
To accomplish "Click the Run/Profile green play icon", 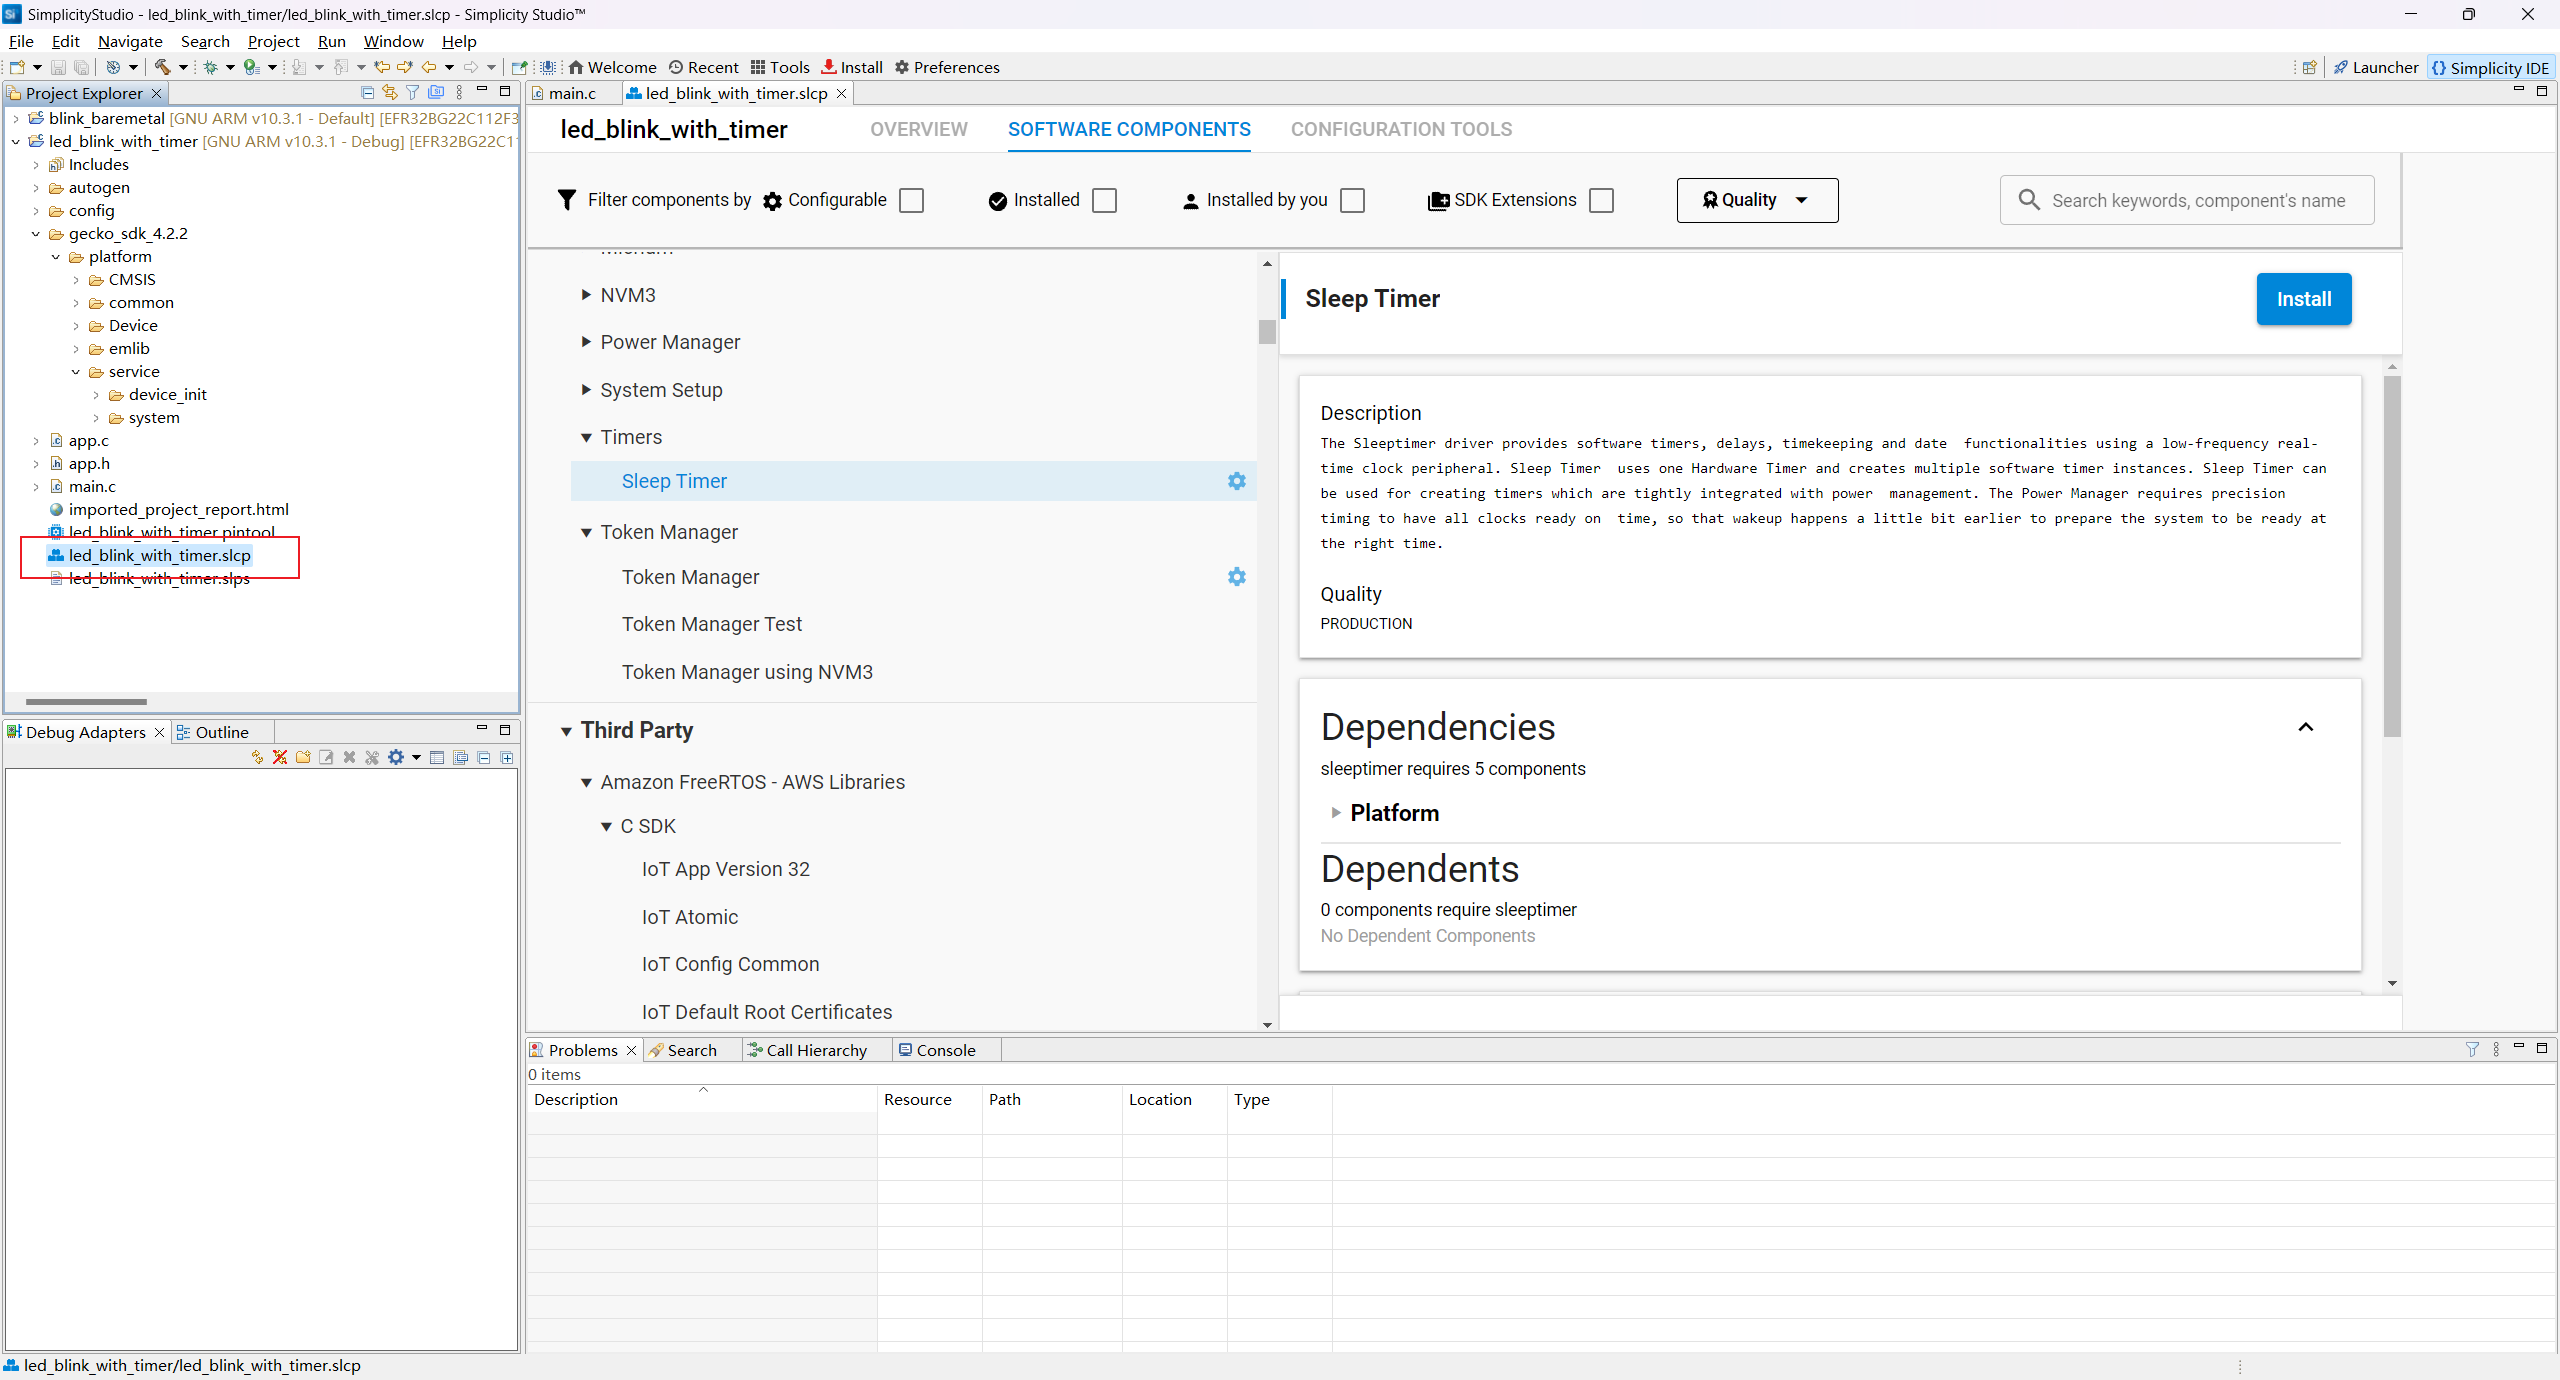I will coord(251,67).
